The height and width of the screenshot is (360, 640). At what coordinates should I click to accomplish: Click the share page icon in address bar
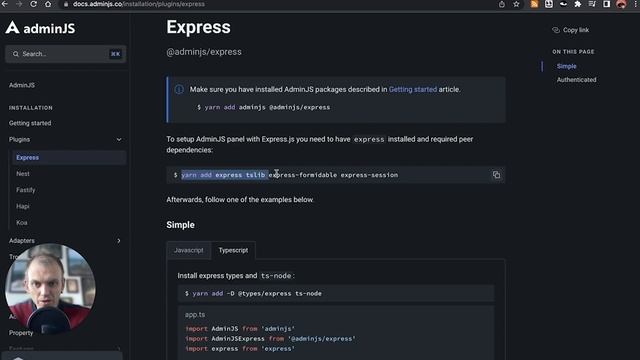click(x=502, y=4)
